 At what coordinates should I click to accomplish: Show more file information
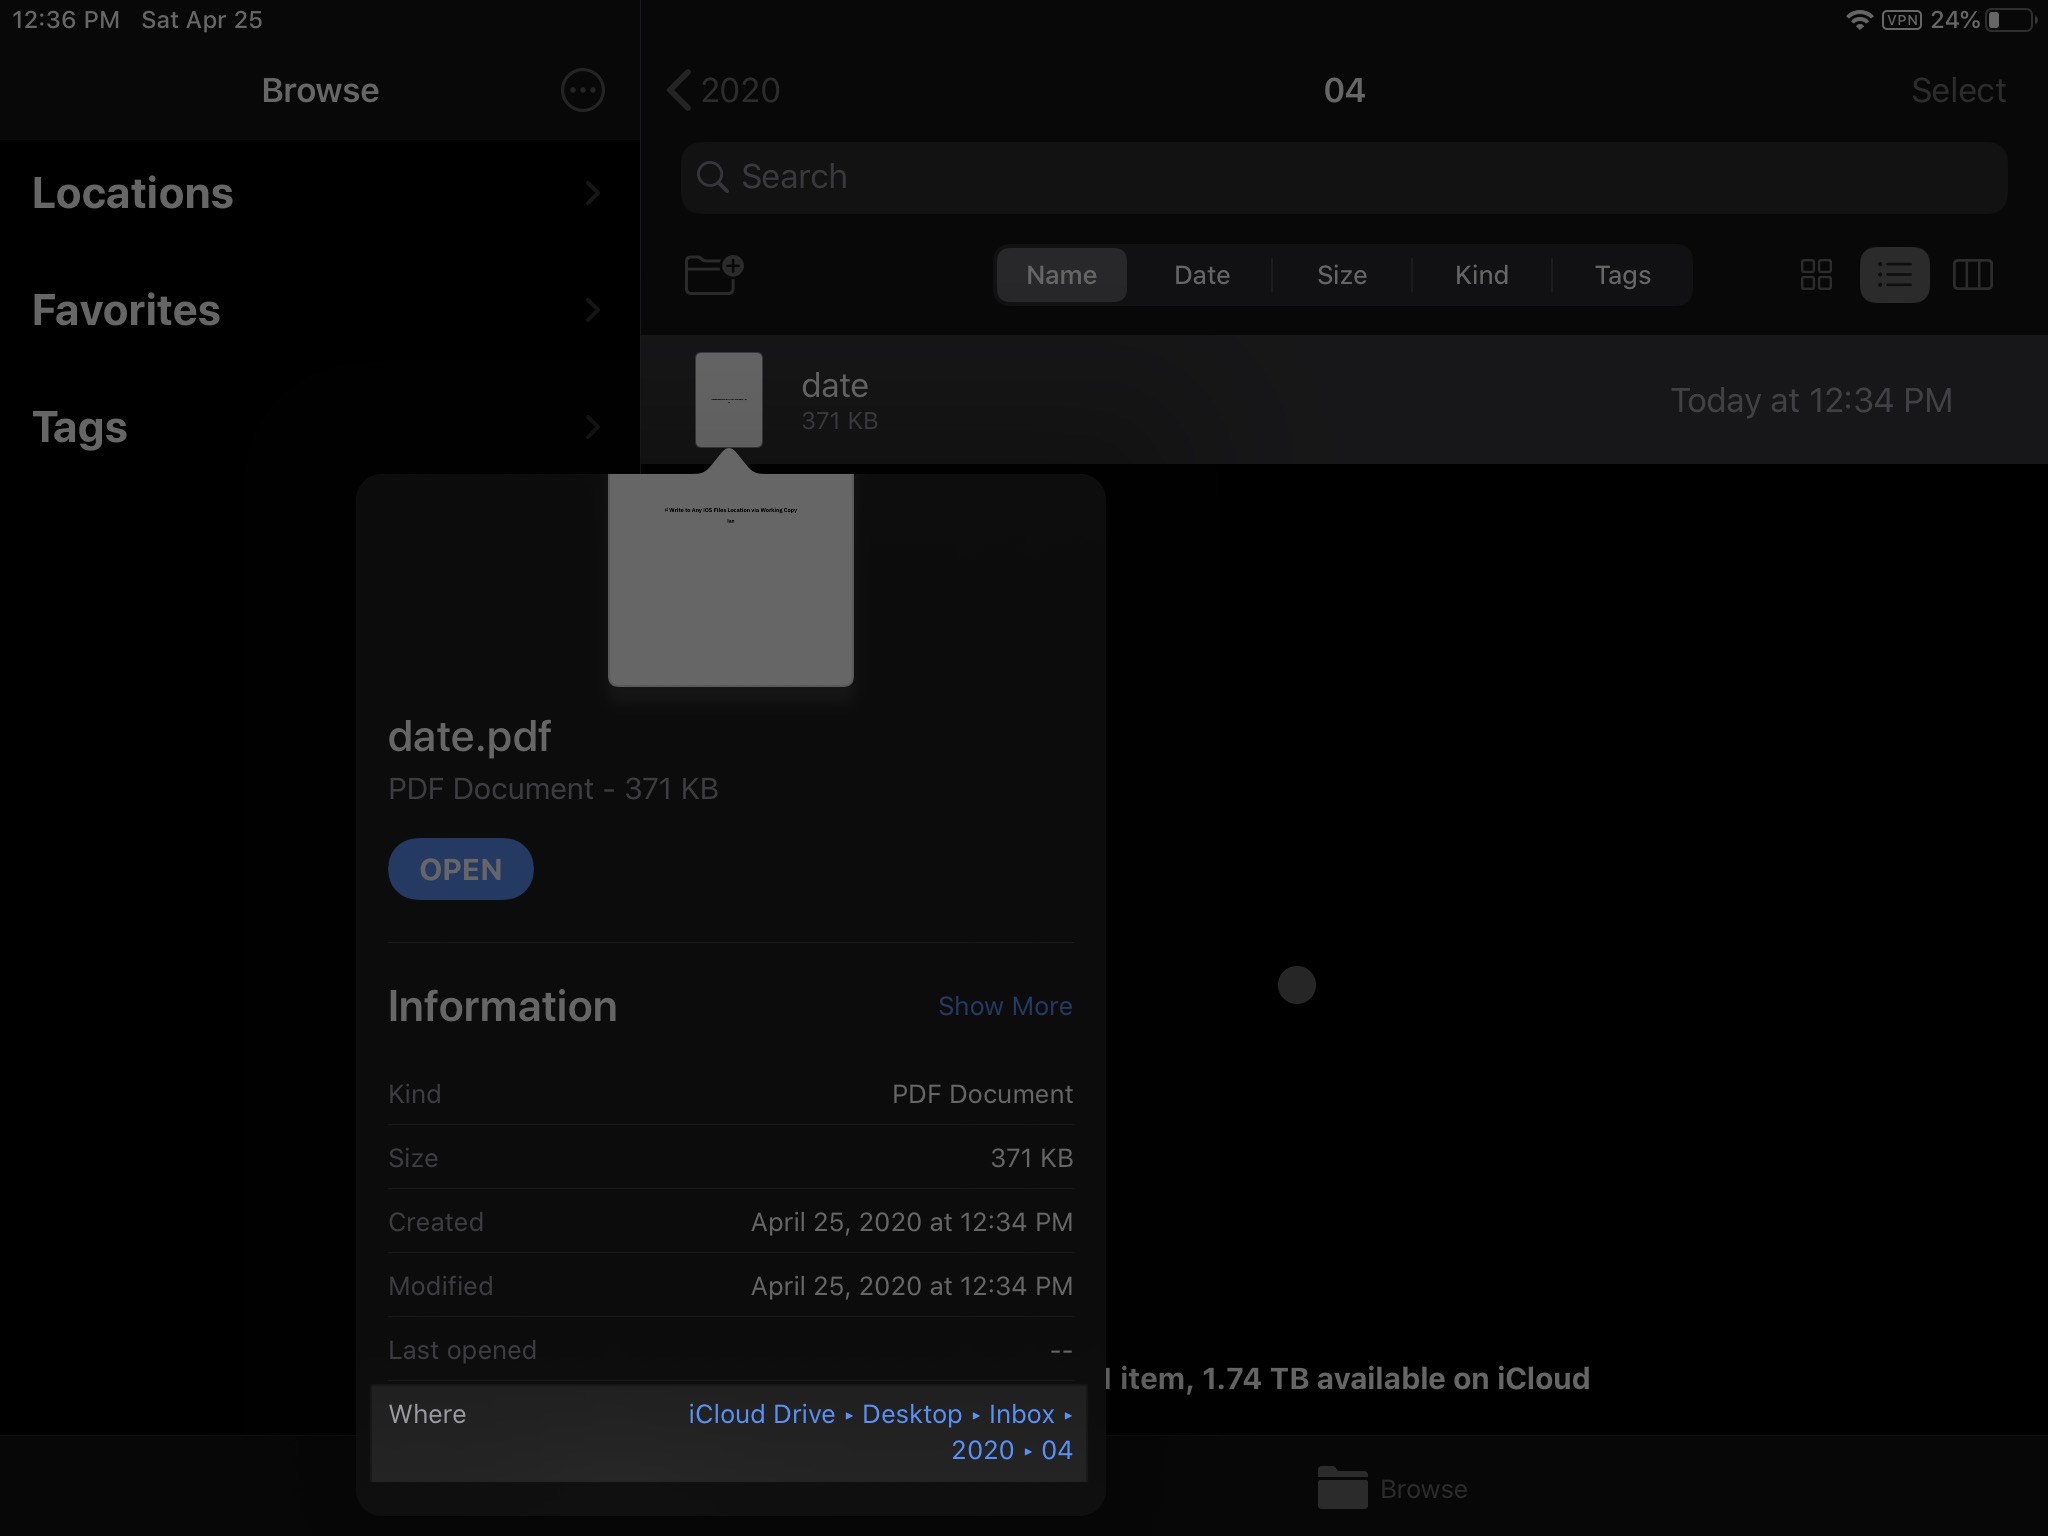[x=1005, y=1005]
